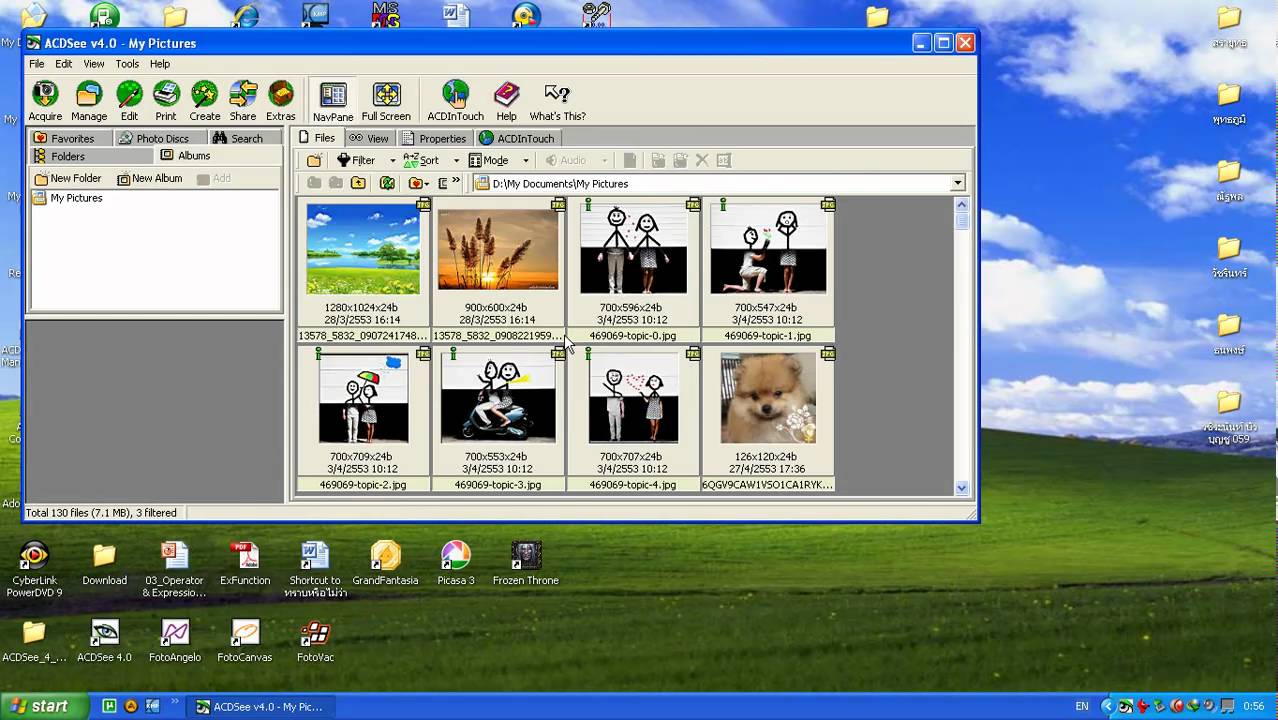Image resolution: width=1278 pixels, height=720 pixels.
Task: Open the ACDInTouch tab
Action: point(516,138)
